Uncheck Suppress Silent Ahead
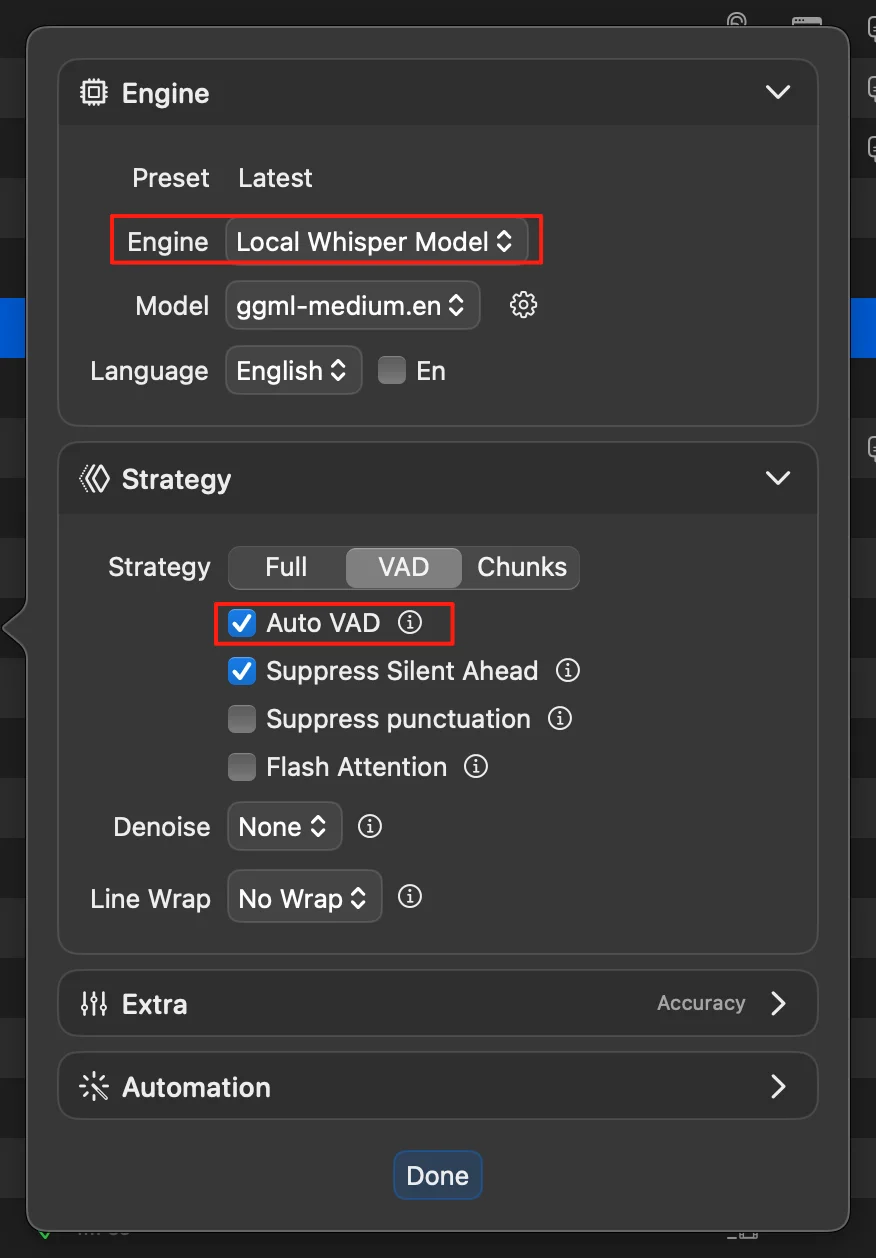Screen dimensions: 876x1258 point(242,671)
